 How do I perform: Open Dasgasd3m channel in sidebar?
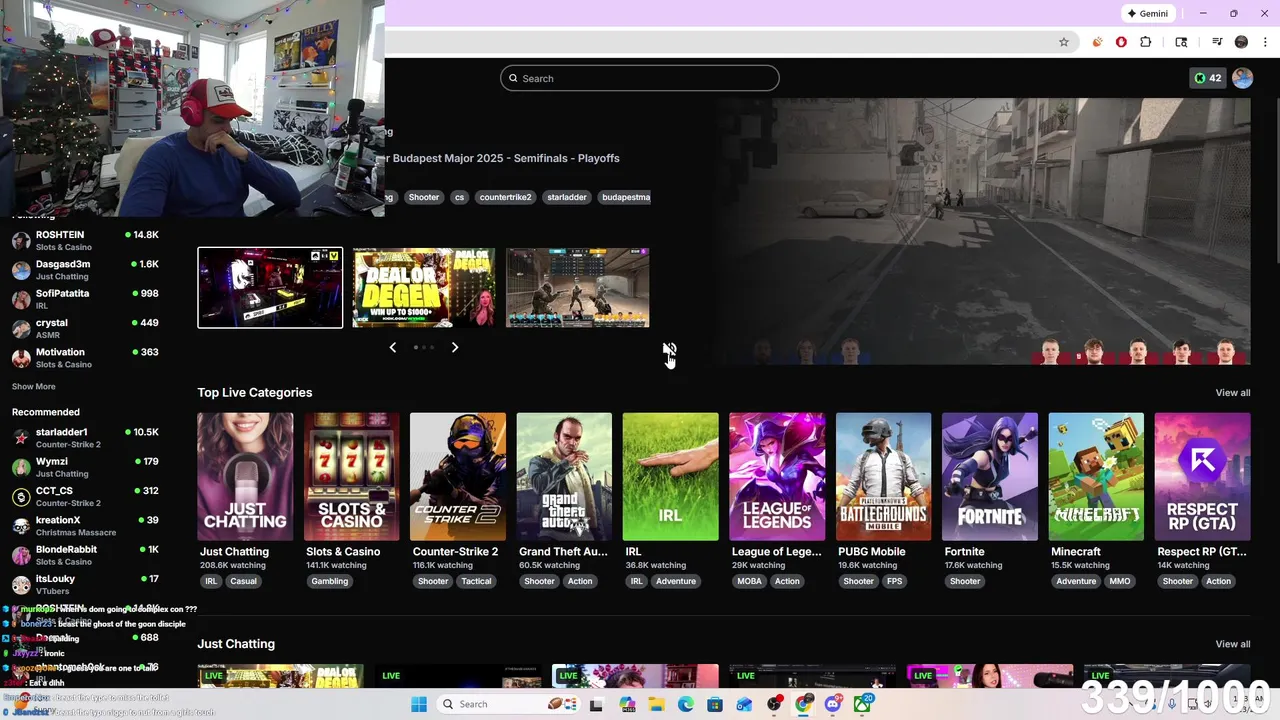85,270
